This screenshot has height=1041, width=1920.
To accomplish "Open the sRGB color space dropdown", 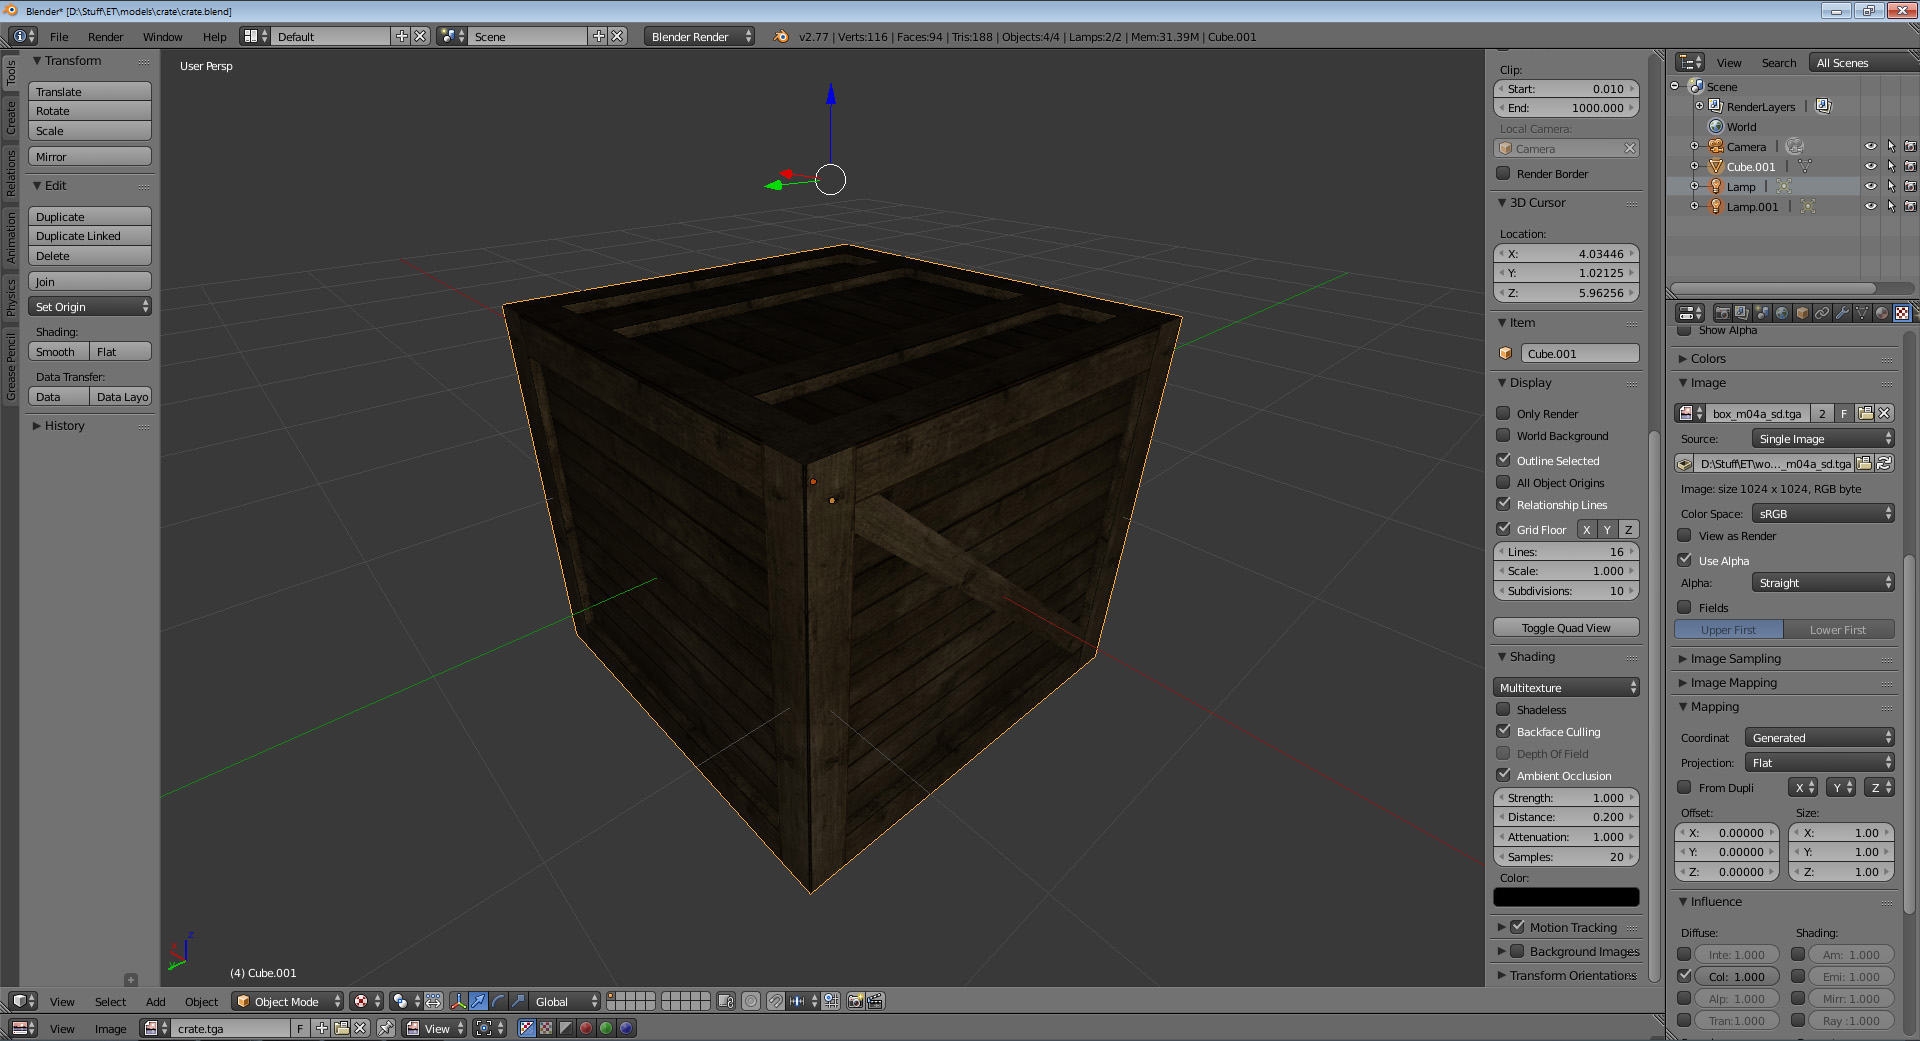I will pyautogui.click(x=1823, y=513).
